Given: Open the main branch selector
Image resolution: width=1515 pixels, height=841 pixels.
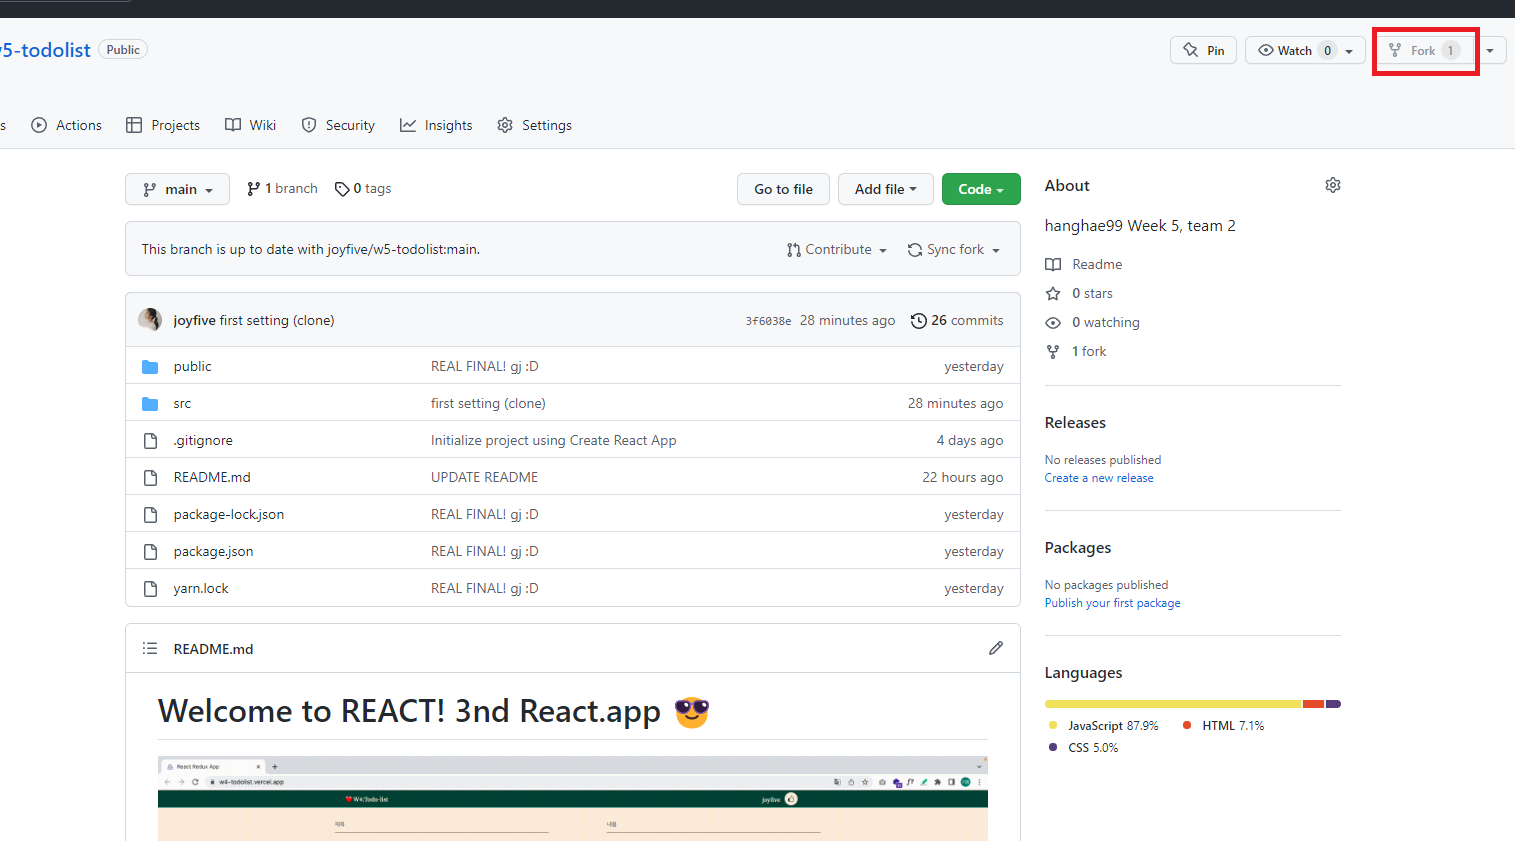Looking at the screenshot, I should 177,189.
